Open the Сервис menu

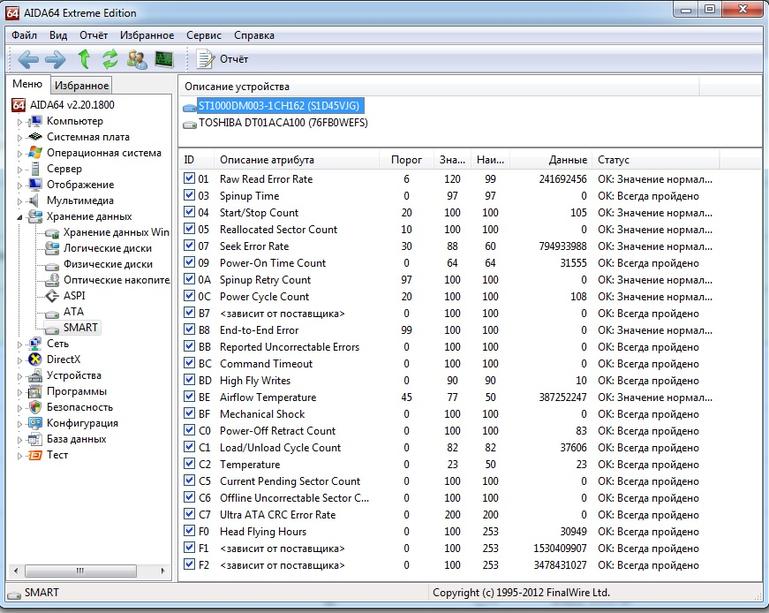[x=204, y=35]
